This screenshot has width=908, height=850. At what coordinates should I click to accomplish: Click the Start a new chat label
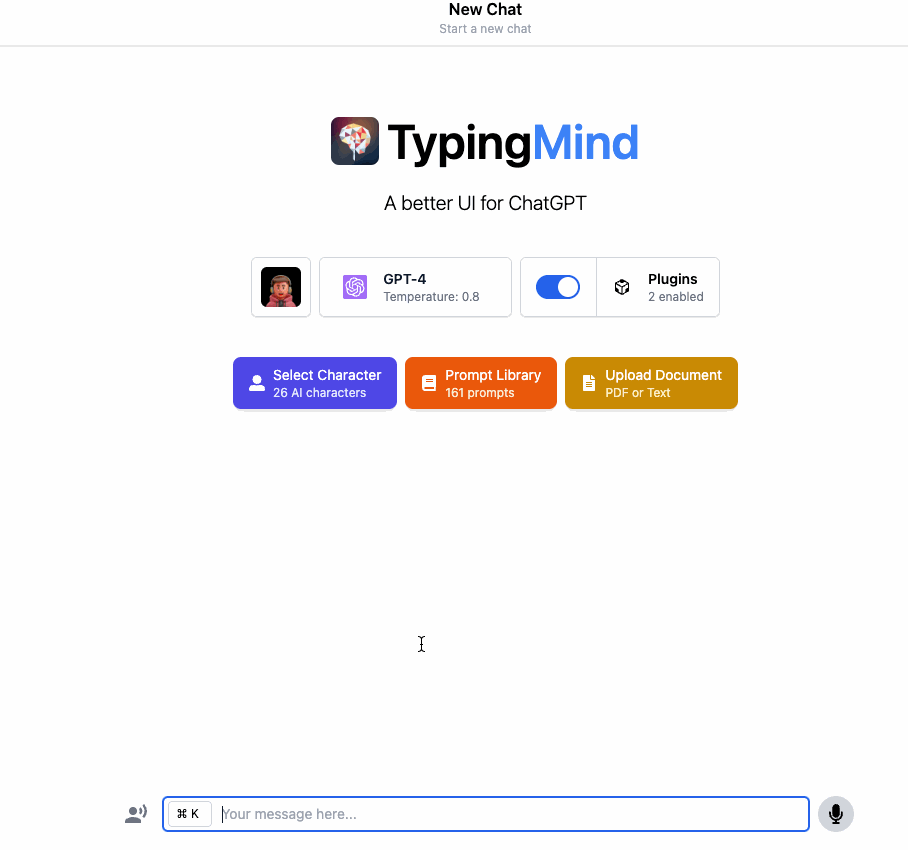485,29
